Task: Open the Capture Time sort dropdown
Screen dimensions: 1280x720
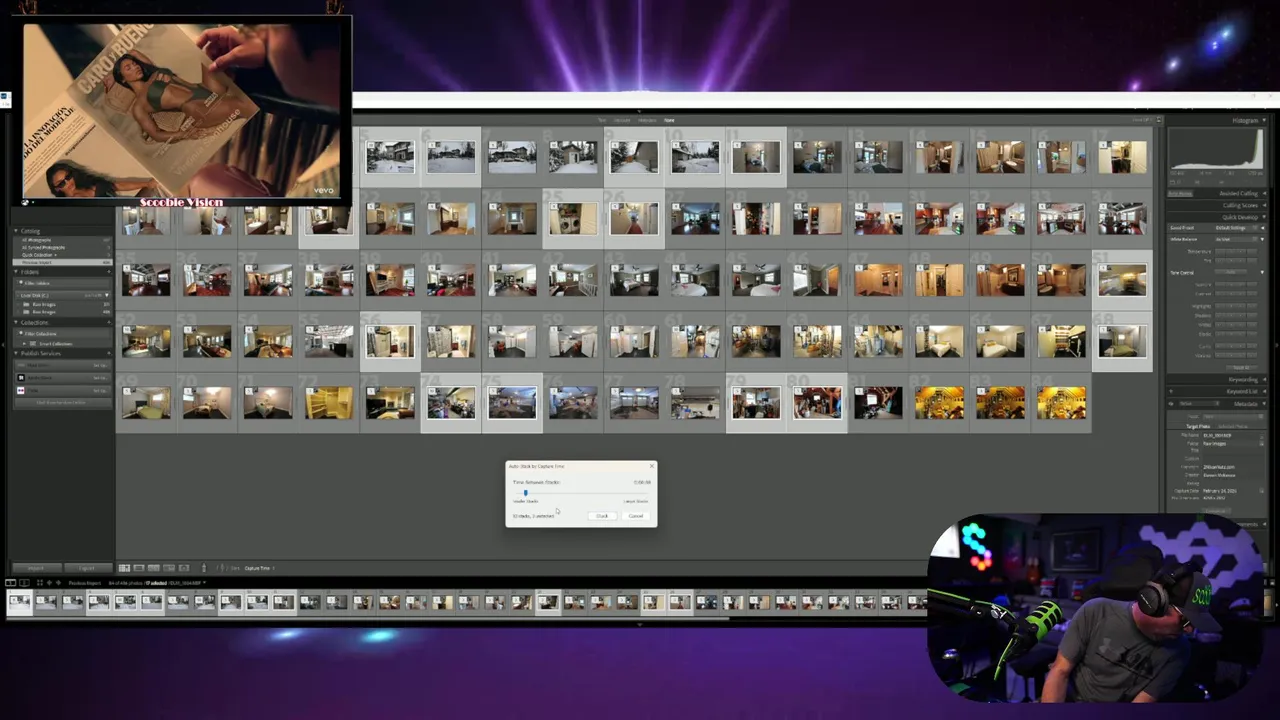Action: click(258, 568)
